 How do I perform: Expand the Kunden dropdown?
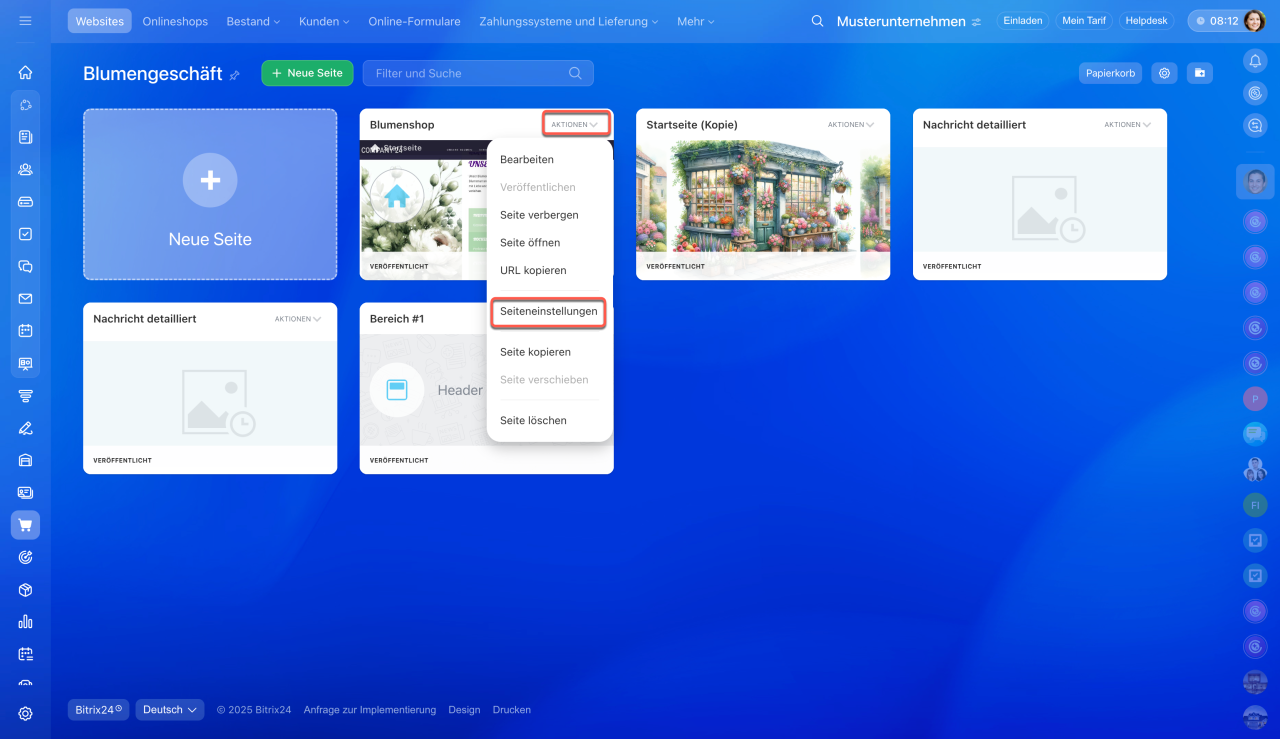click(x=324, y=21)
